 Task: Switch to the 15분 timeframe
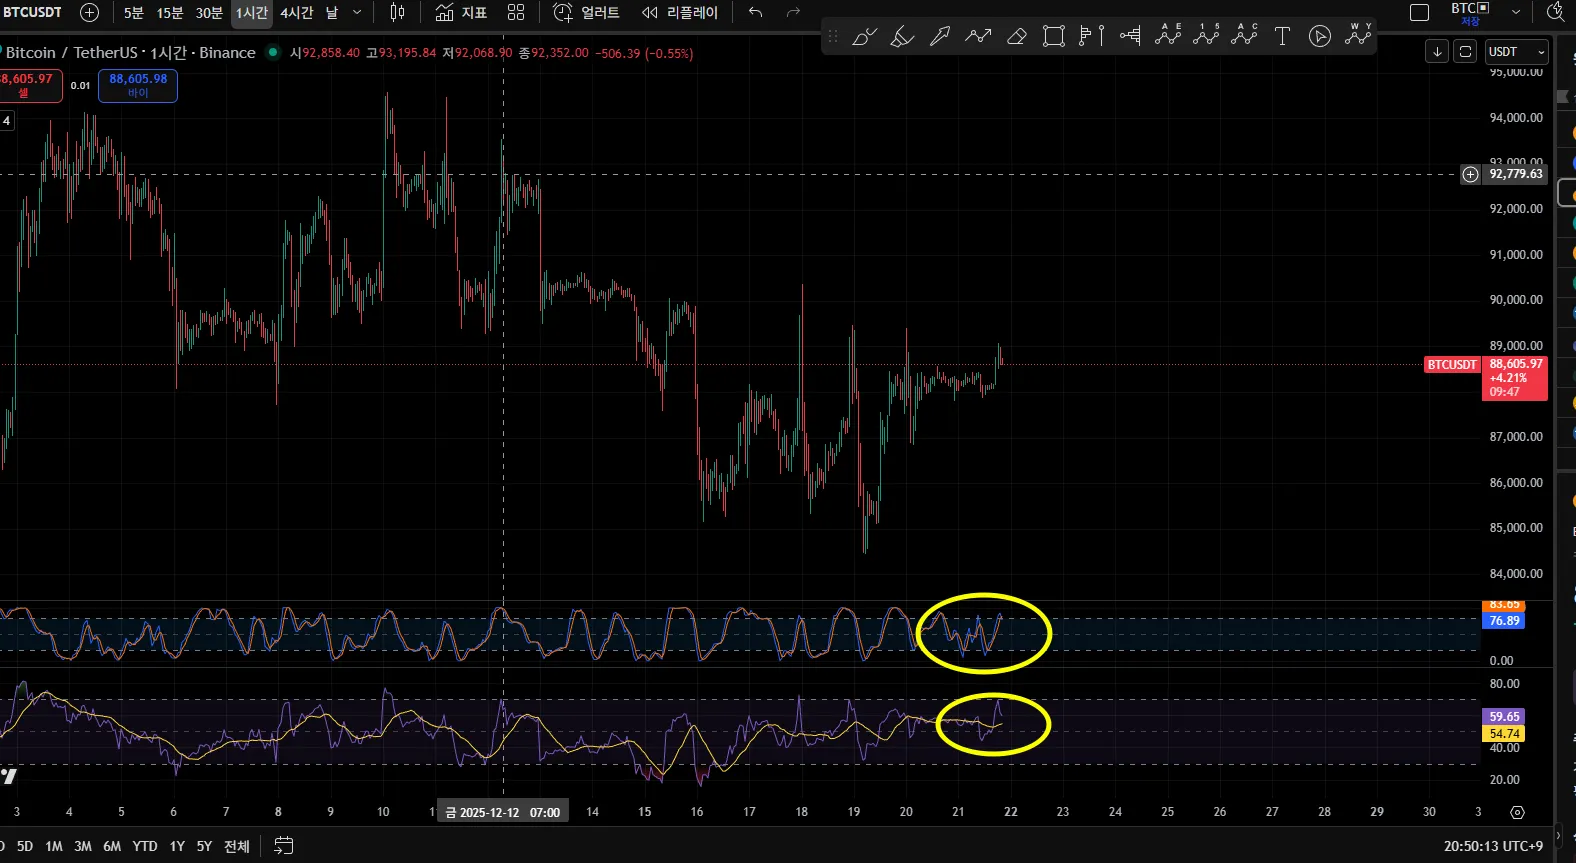tap(170, 13)
